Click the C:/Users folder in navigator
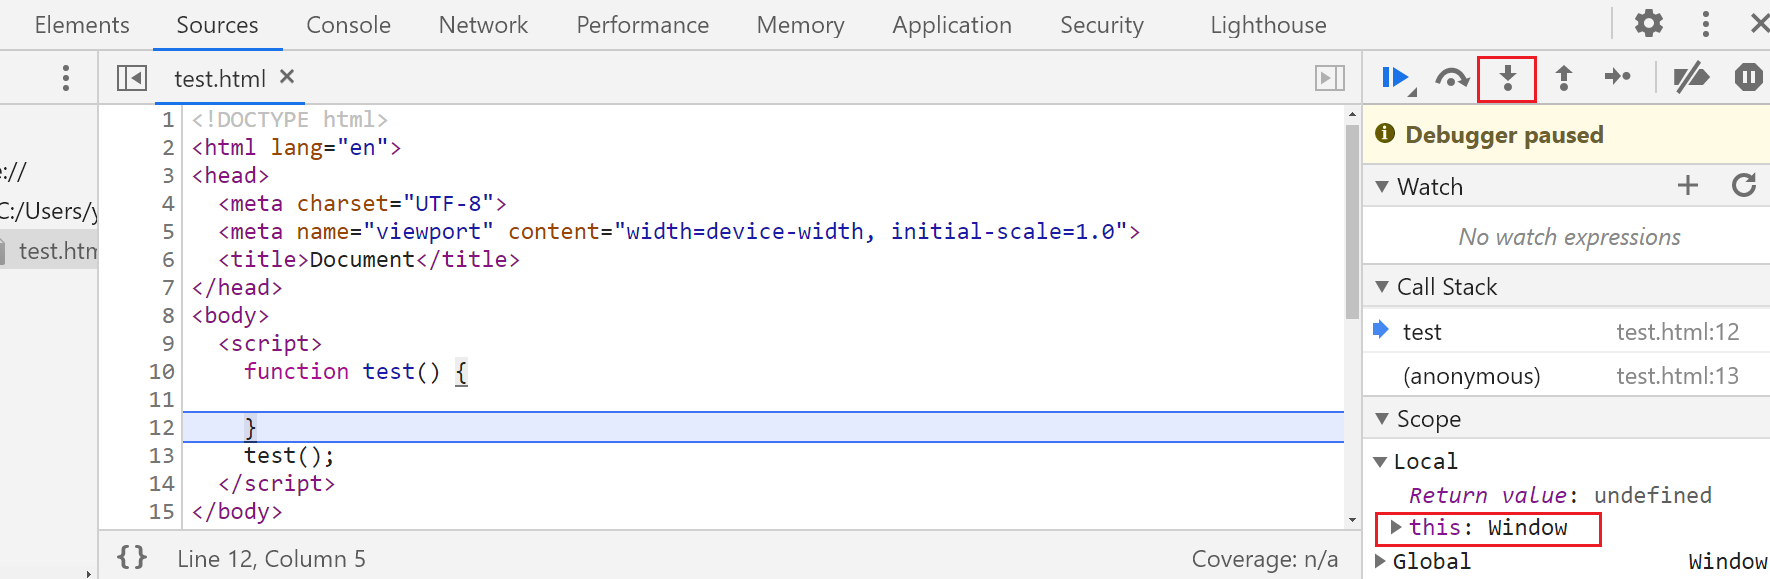1770x579 pixels. pos(49,211)
